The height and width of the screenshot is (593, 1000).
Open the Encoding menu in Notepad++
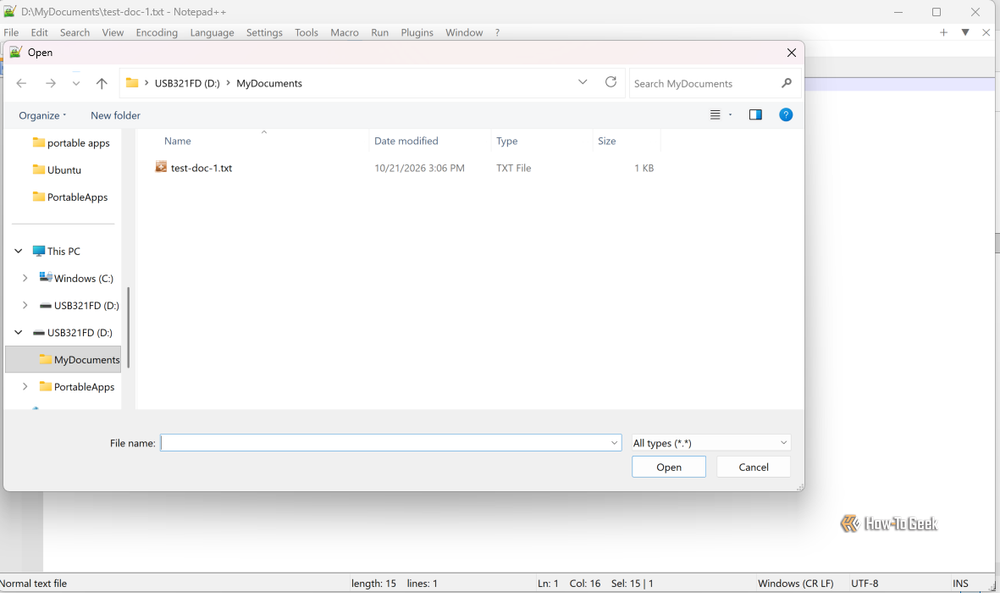[x=156, y=33]
